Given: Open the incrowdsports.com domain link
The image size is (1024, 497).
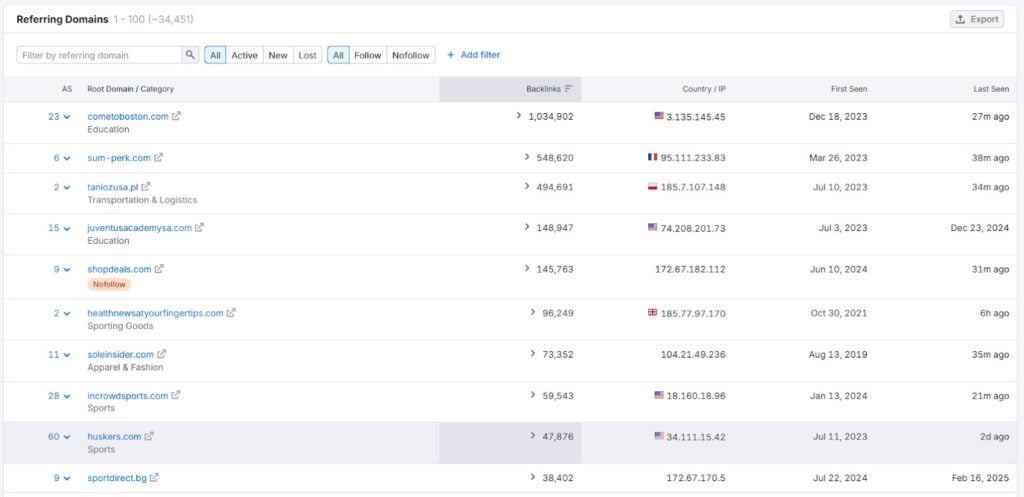Looking at the screenshot, I should [128, 395].
